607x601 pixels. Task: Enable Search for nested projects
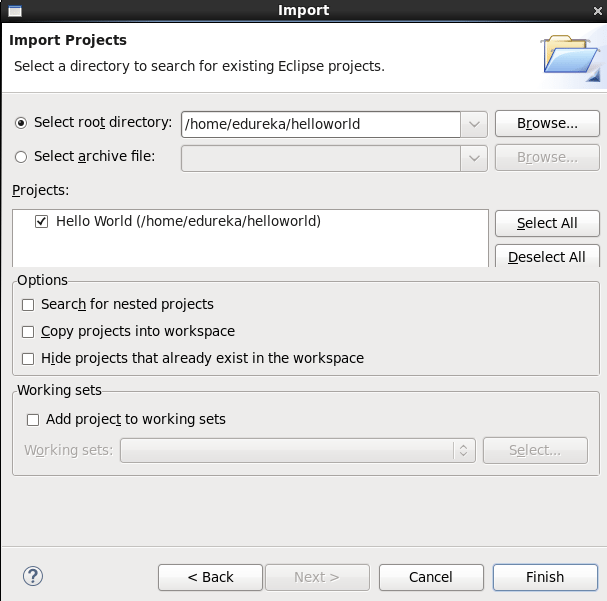(28, 305)
